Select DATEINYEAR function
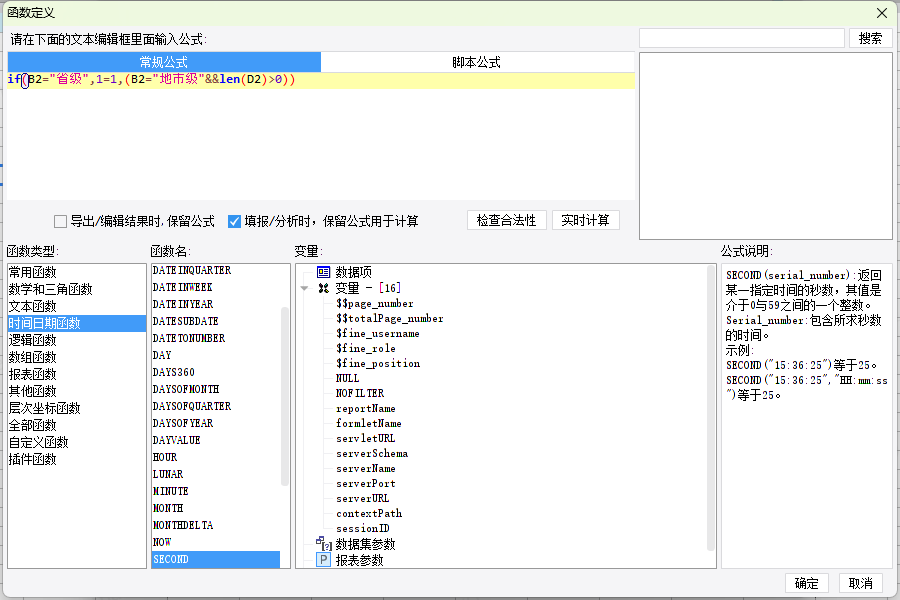 point(216,304)
